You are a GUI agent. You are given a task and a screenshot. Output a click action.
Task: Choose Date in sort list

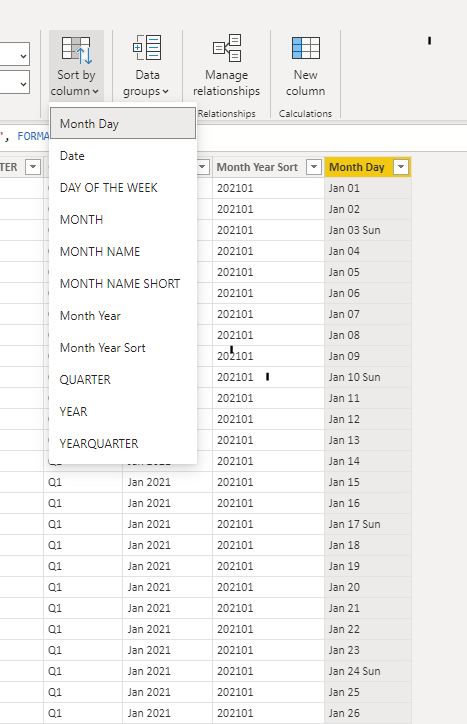(123, 156)
